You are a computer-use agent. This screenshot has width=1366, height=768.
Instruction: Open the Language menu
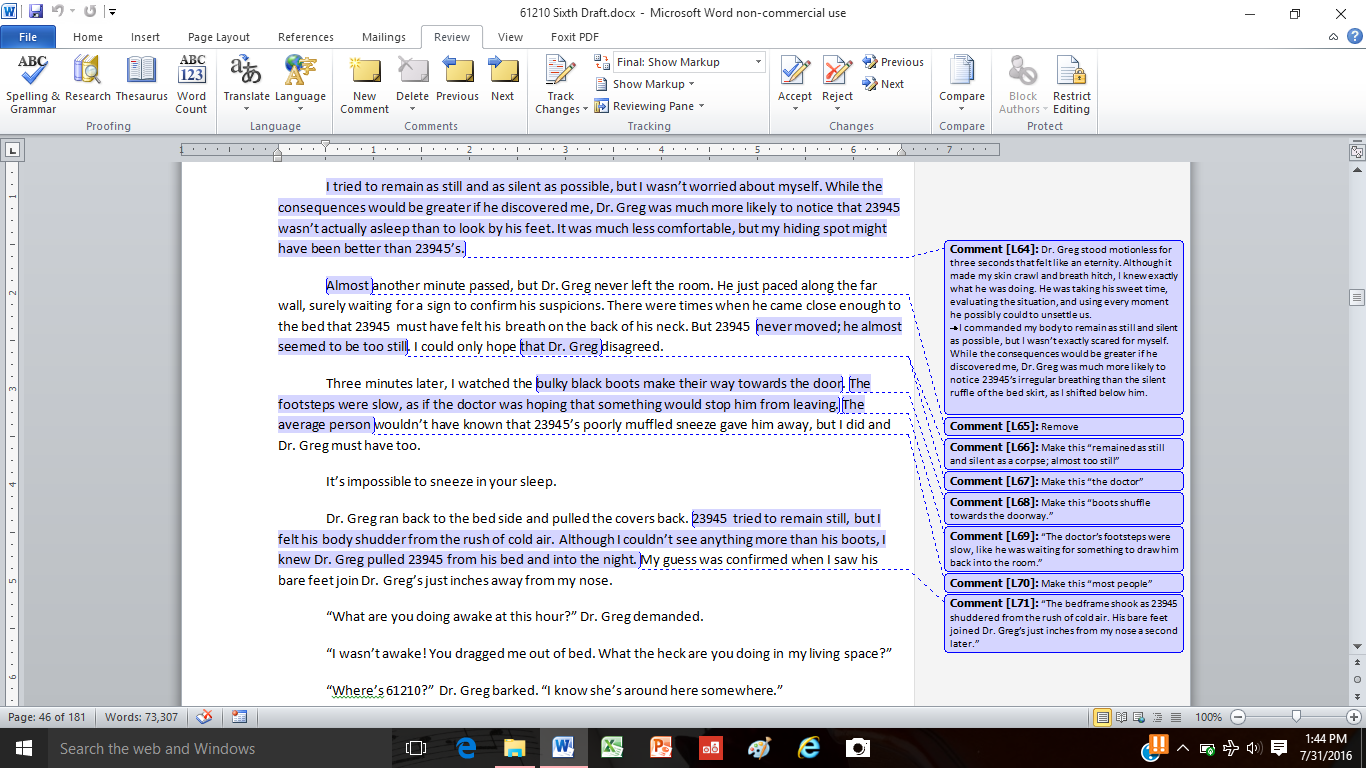coord(300,85)
